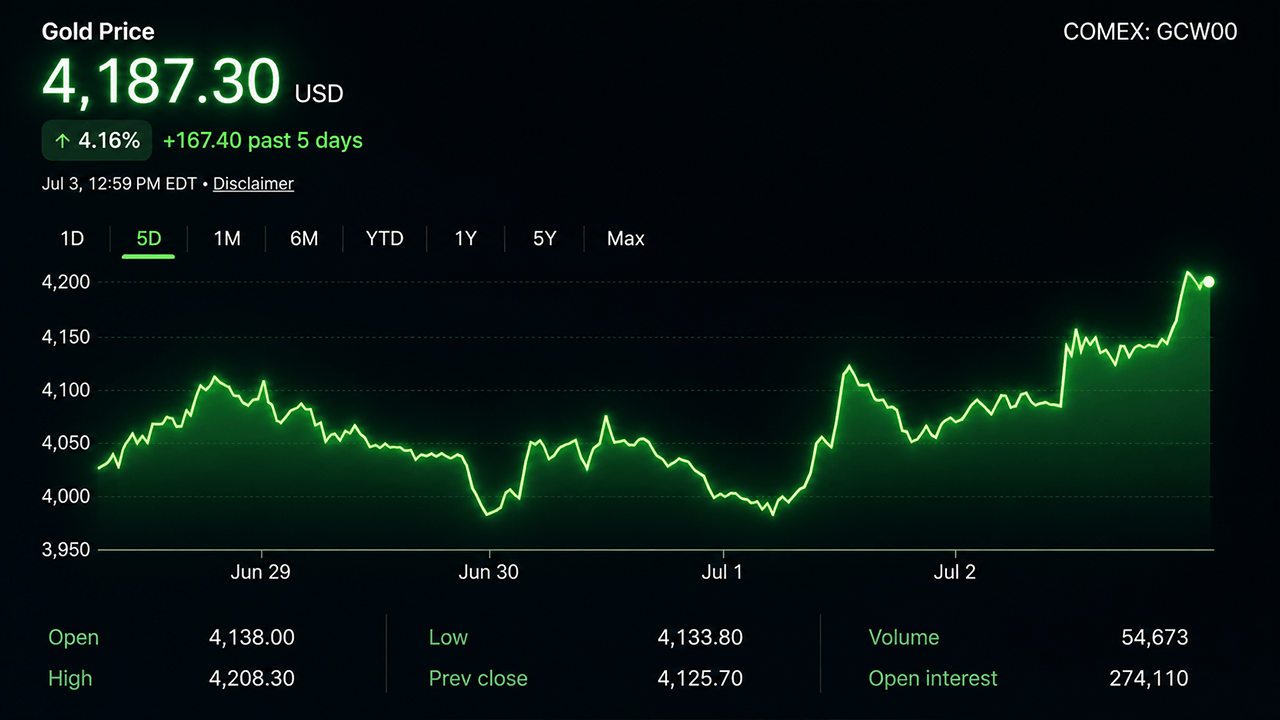Click the Prev close value 4,125.70
Image resolution: width=1280 pixels, height=720 pixels.
pos(700,679)
